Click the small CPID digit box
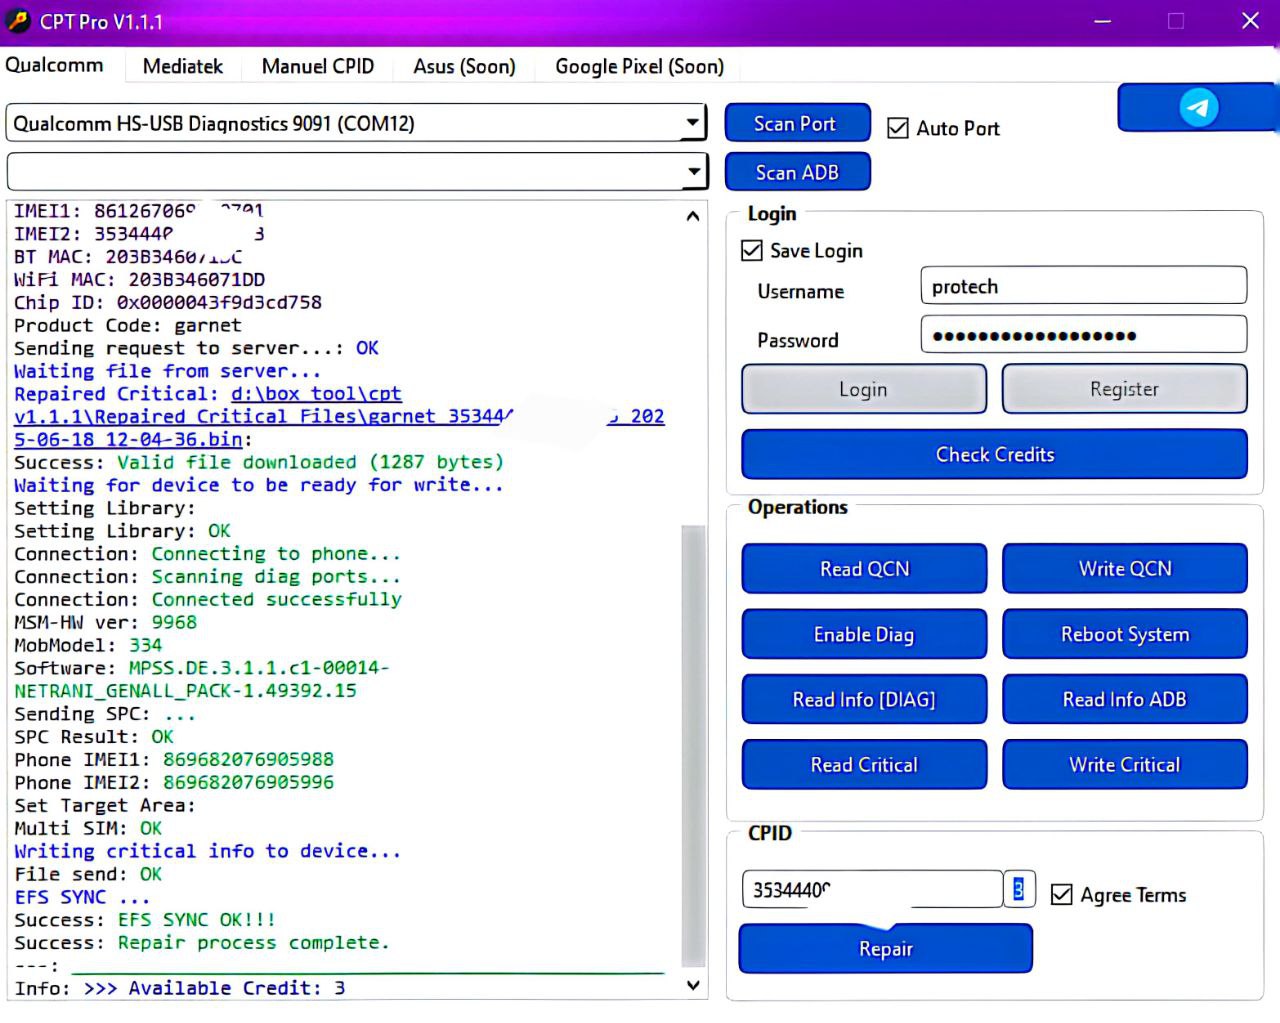Viewport: 1280px width, 1023px height. [x=1019, y=889]
